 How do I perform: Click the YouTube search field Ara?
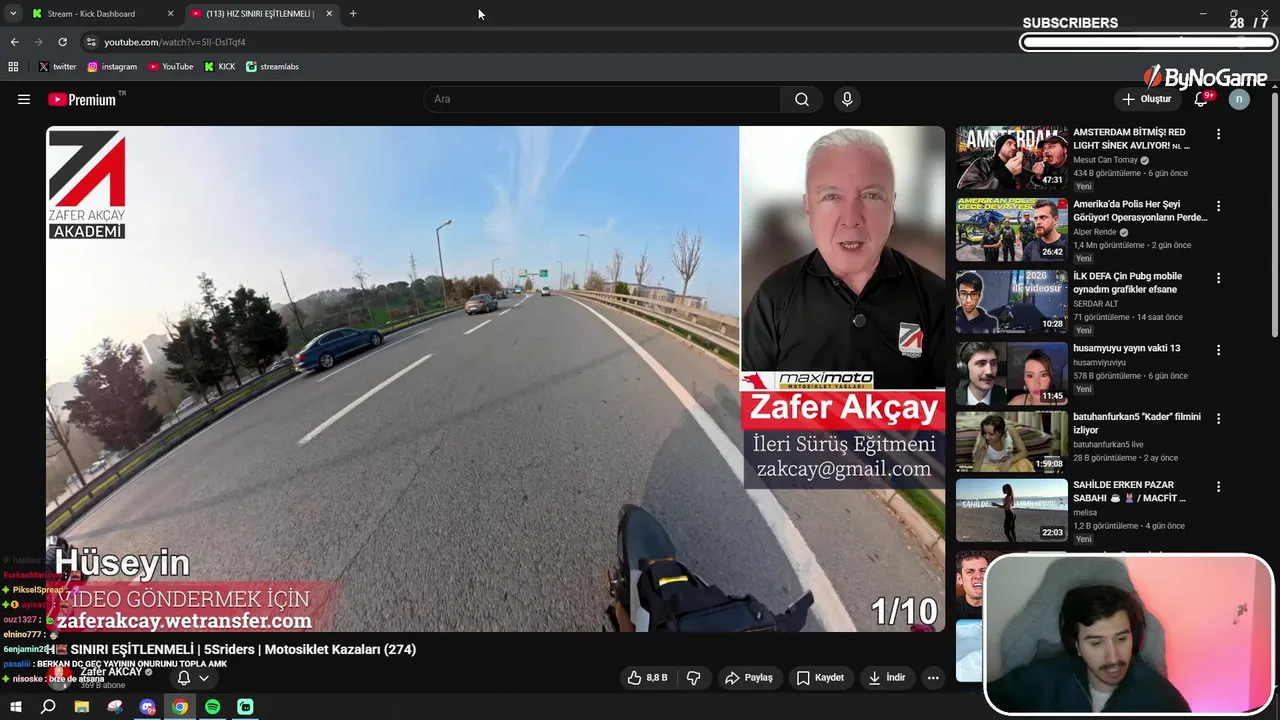[603, 99]
